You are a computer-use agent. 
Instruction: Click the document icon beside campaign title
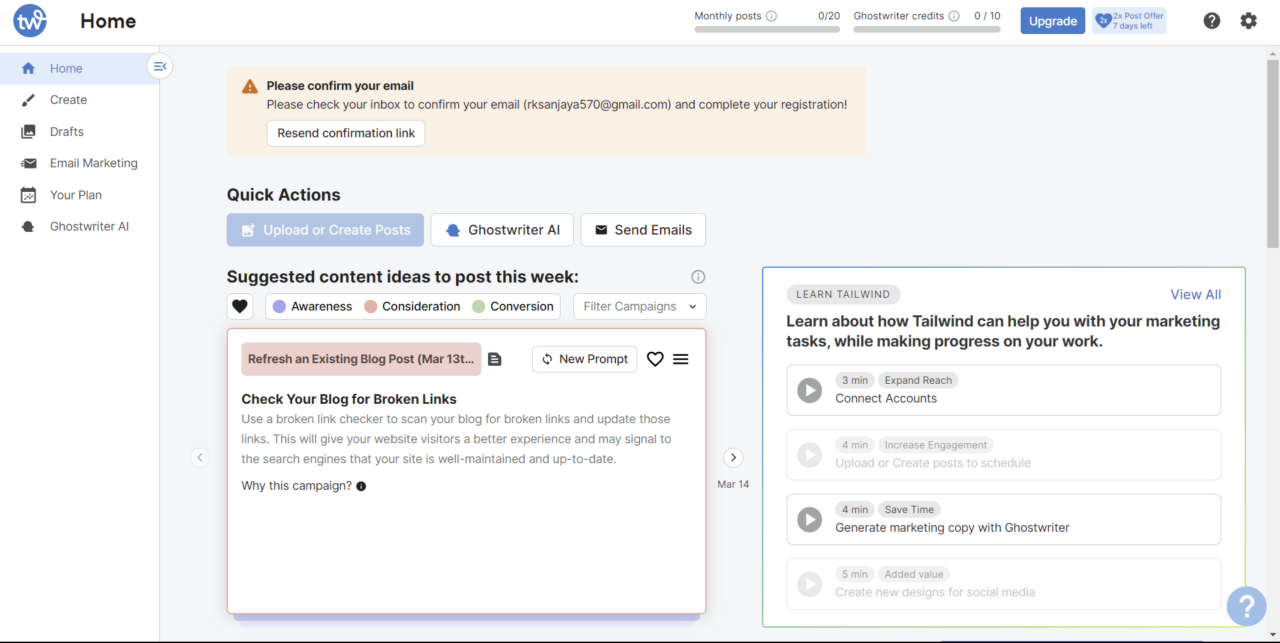tap(495, 359)
